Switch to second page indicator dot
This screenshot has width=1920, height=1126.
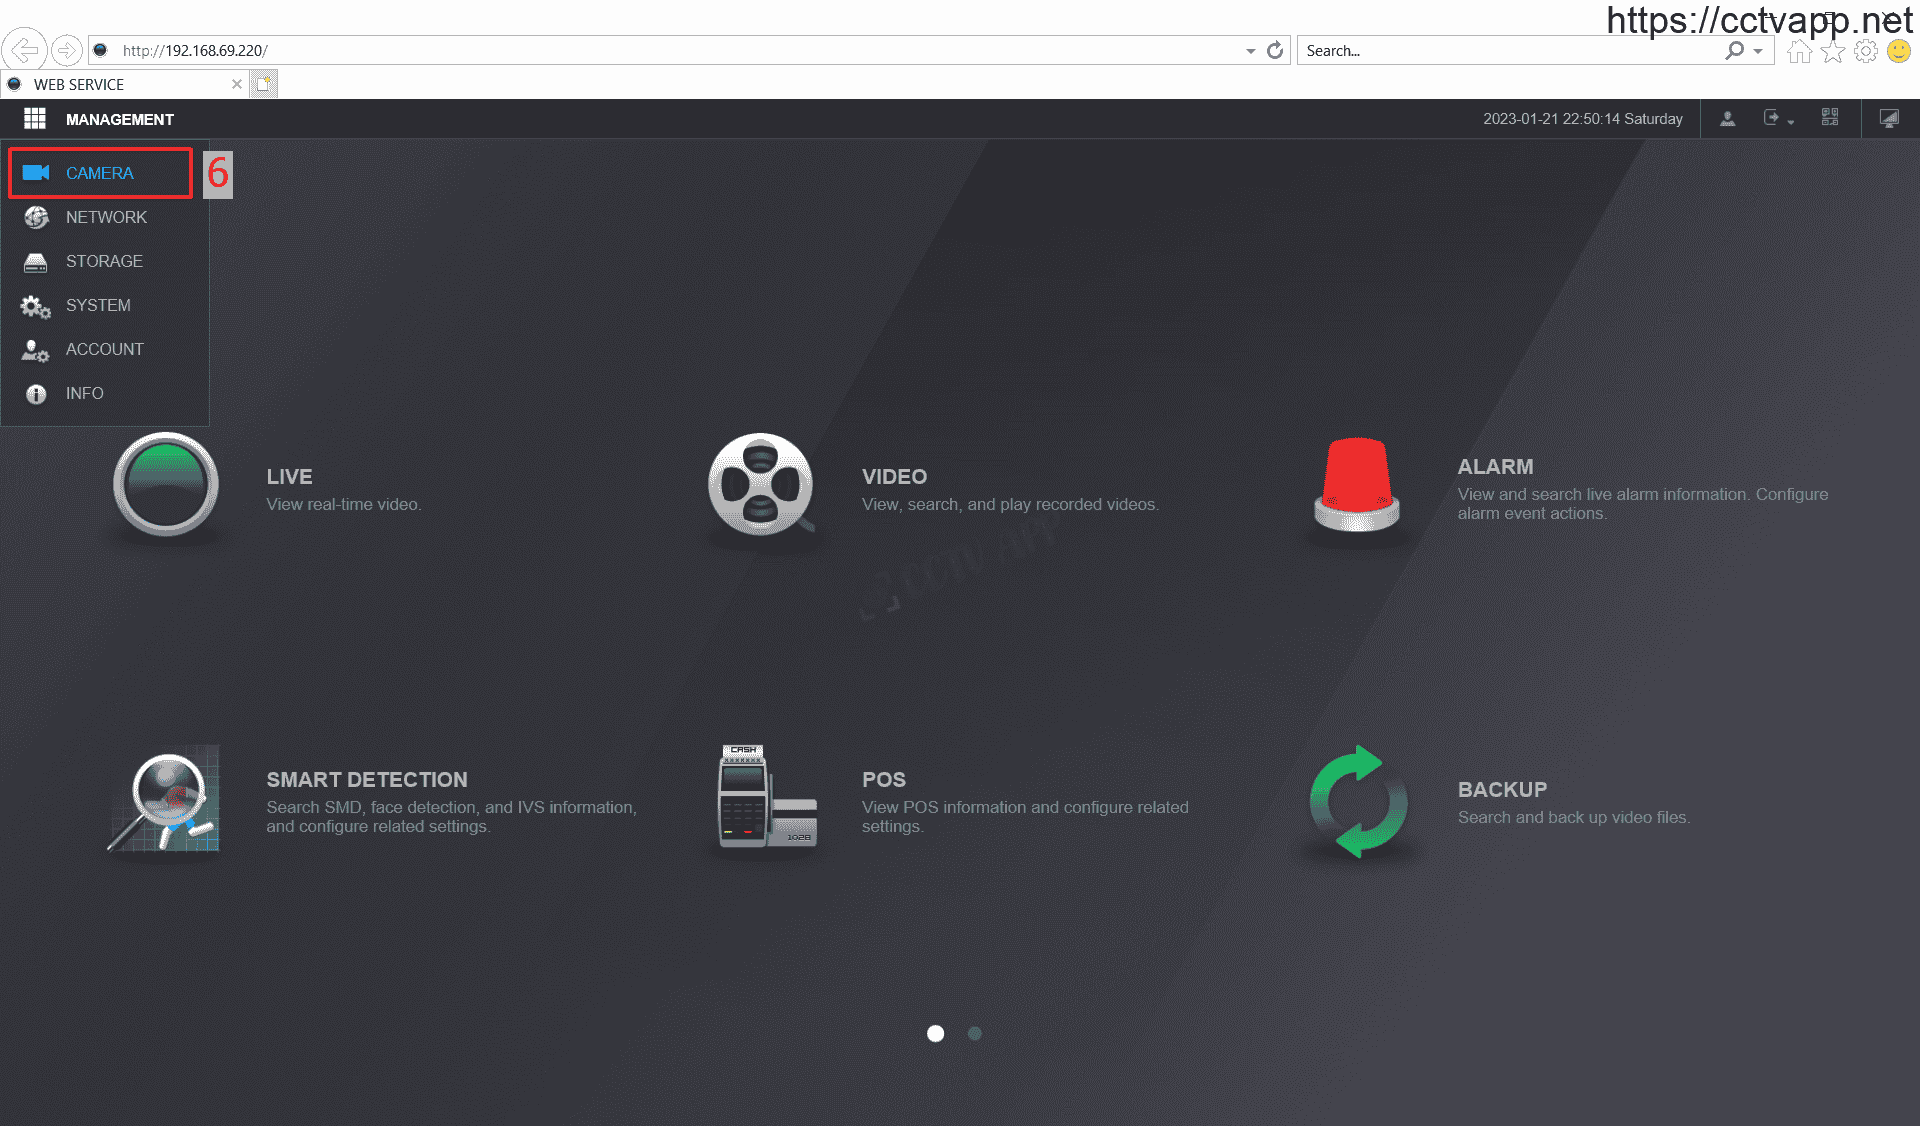(x=975, y=1033)
